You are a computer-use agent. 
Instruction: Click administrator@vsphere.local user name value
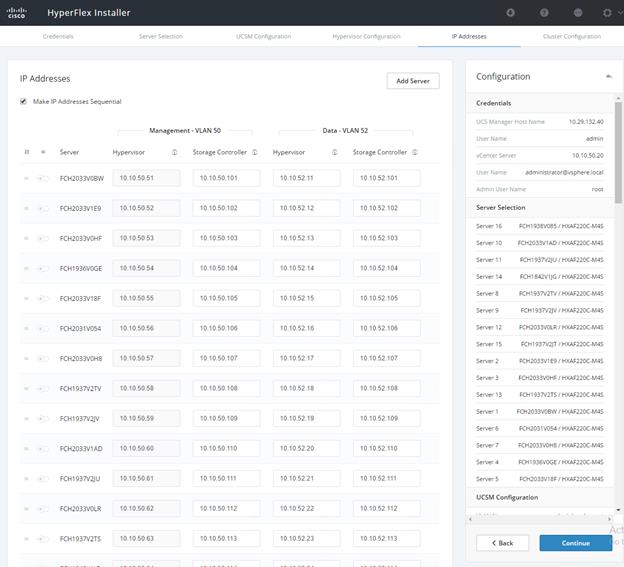(x=564, y=172)
